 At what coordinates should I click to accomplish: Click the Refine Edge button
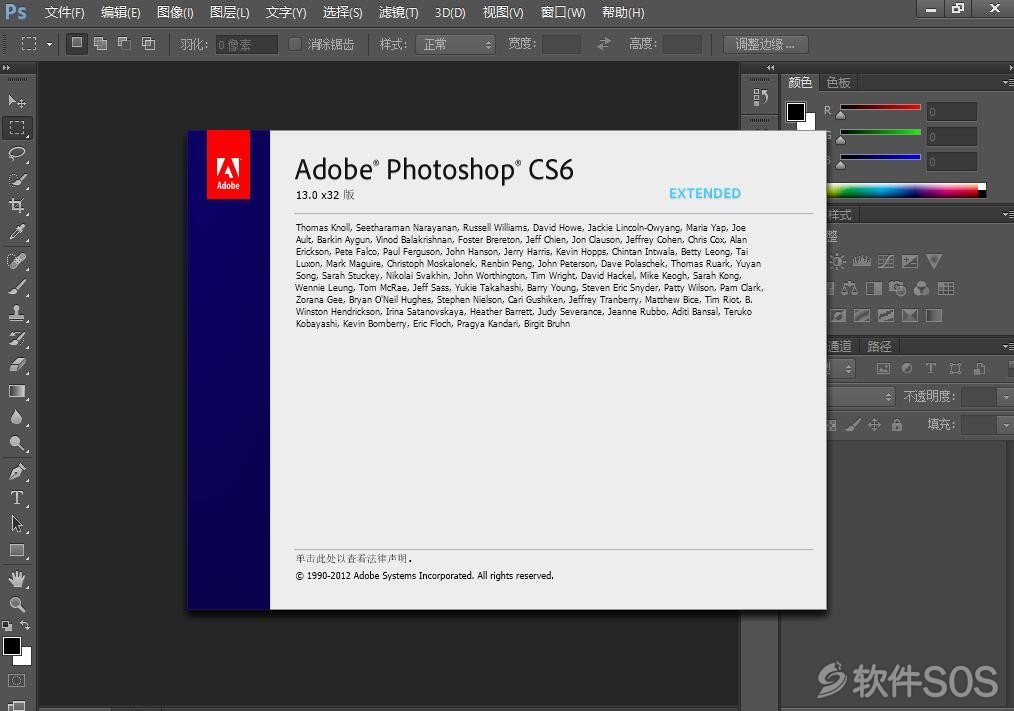click(x=765, y=44)
